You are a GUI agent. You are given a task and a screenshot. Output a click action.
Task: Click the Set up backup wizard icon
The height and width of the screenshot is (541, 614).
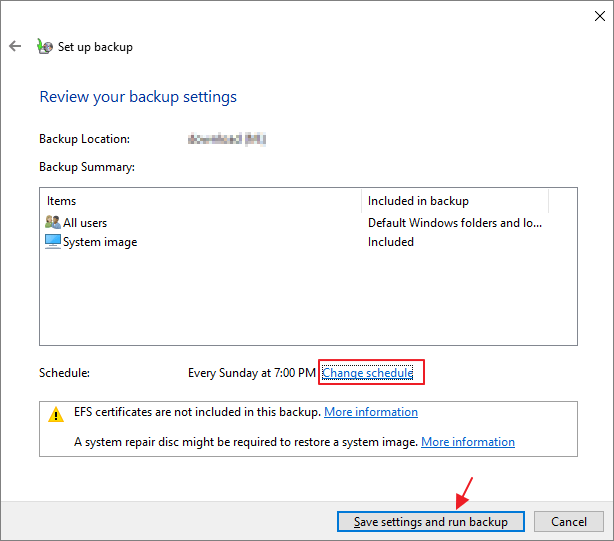(x=42, y=47)
